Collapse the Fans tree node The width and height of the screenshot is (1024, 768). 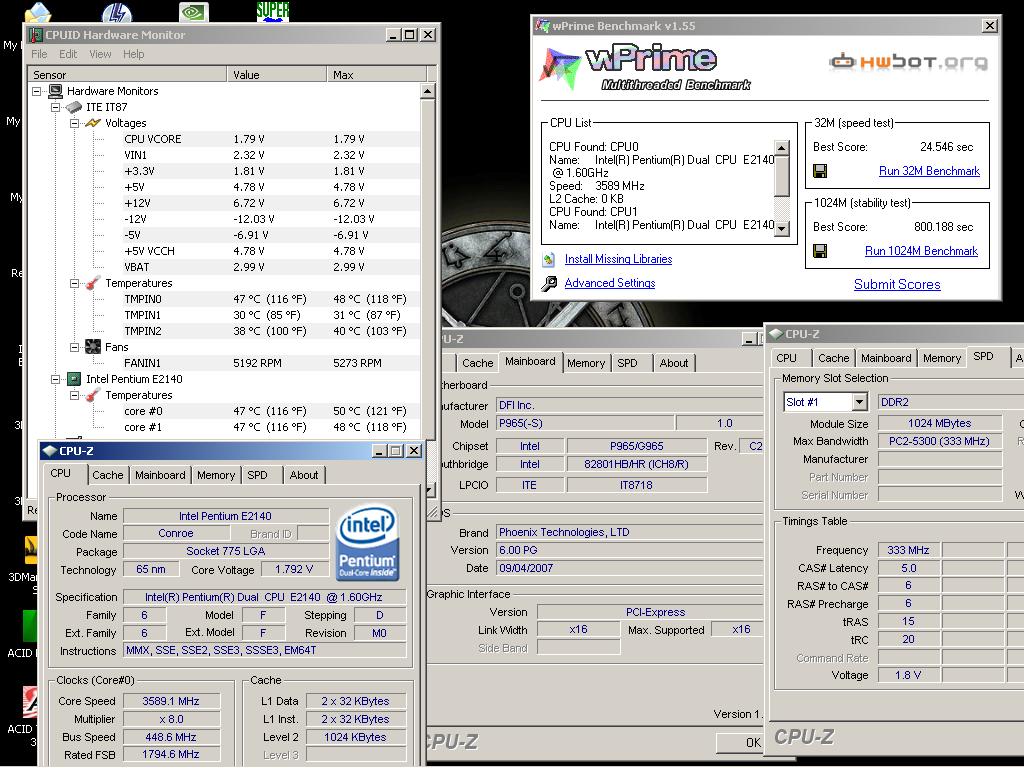point(74,347)
